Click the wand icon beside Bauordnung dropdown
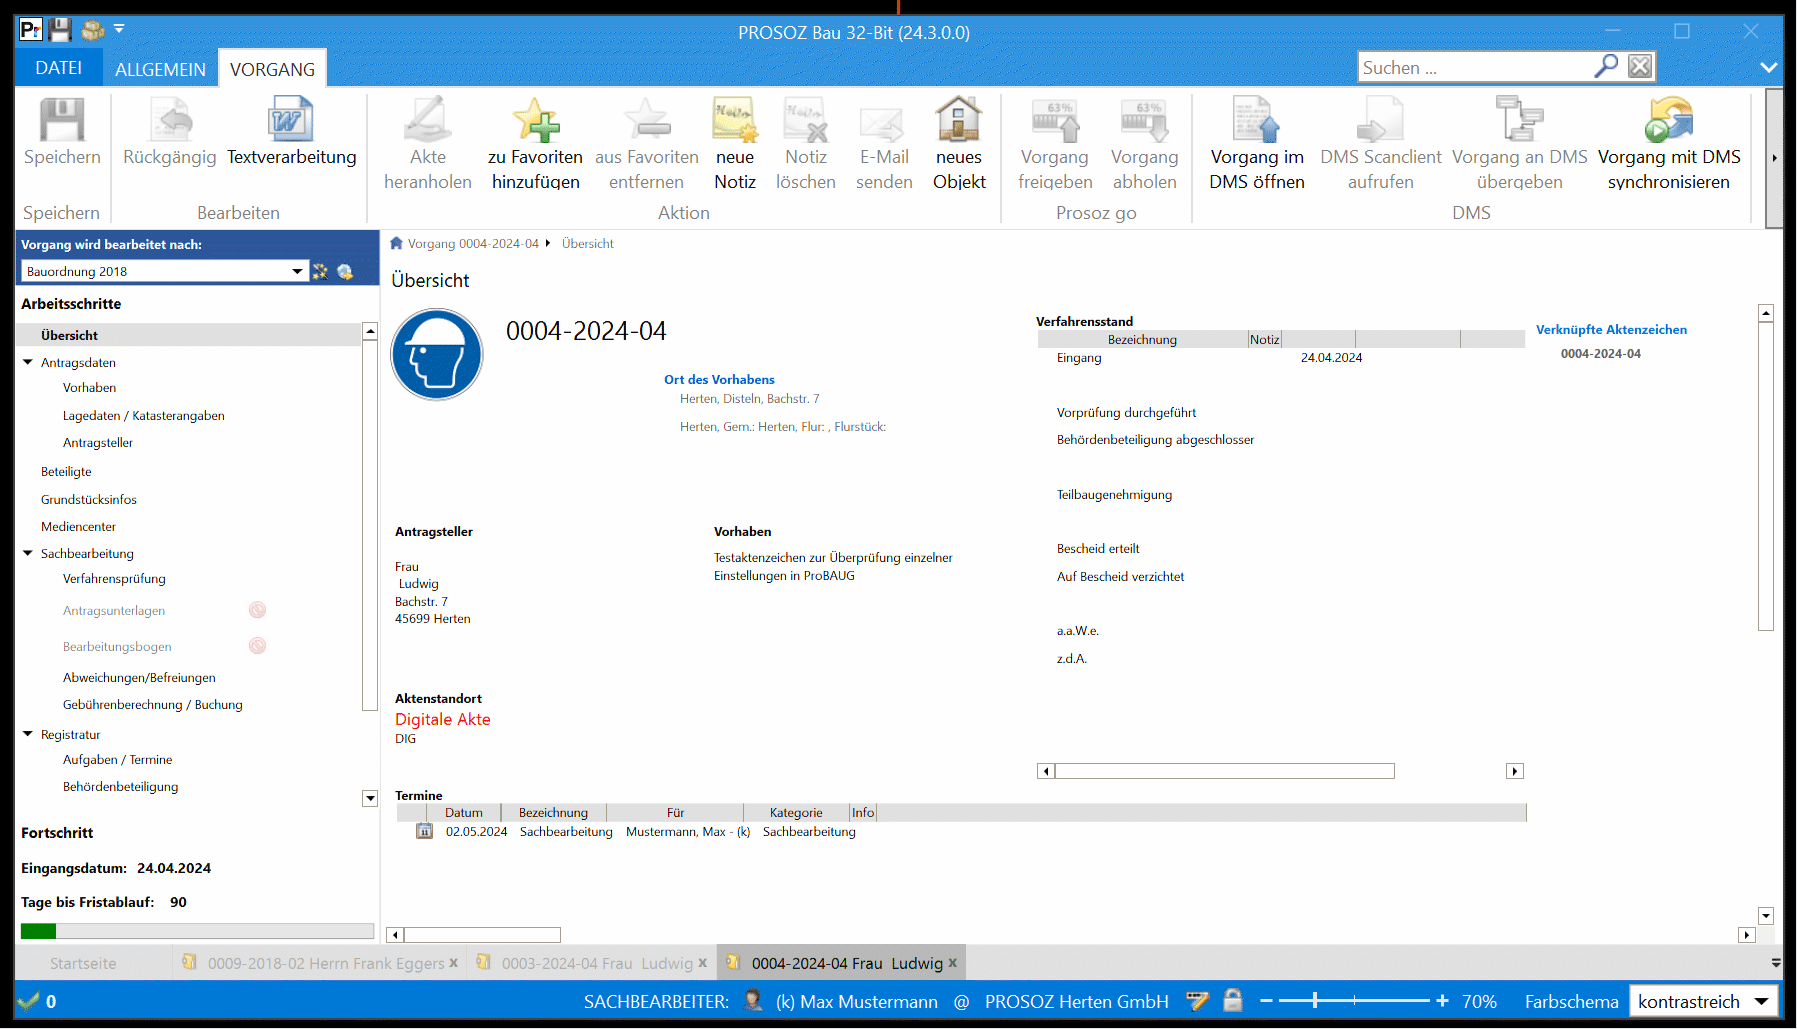Viewport: 1797px width, 1029px height. tap(320, 271)
